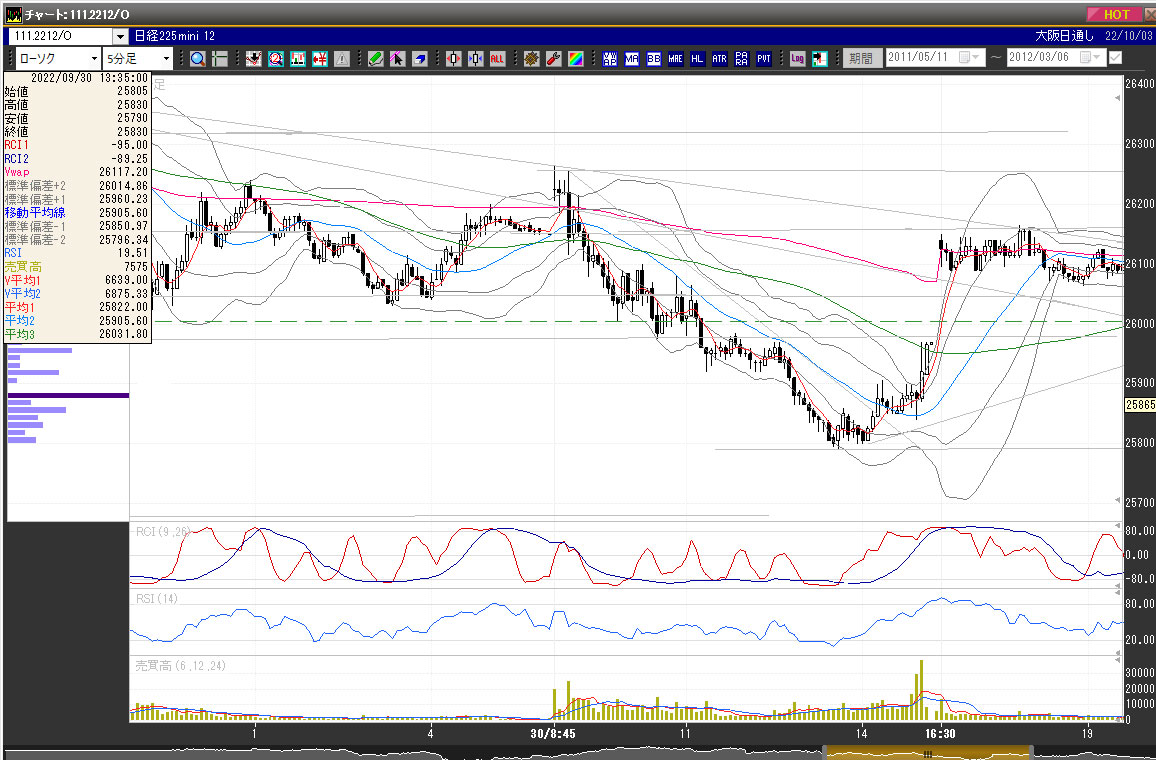Screen dimensions: 1156x760
Task: Click the cyan-bordered black arrow icon
Action: 819,58
